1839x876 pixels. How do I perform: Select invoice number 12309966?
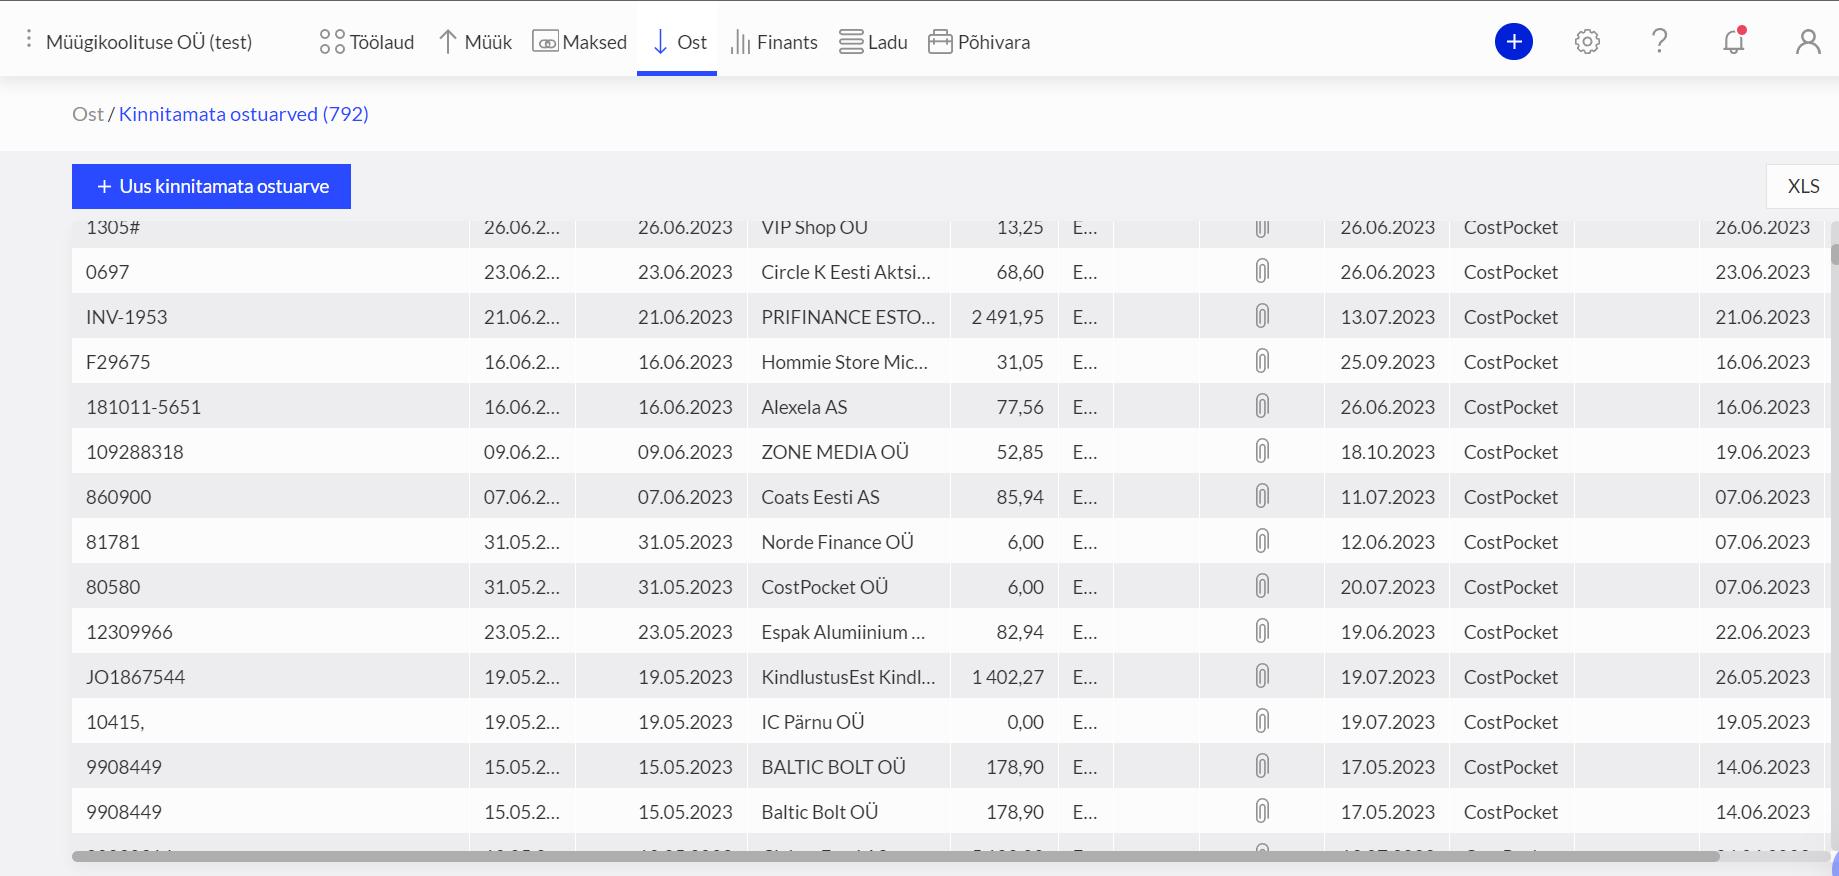tap(129, 632)
